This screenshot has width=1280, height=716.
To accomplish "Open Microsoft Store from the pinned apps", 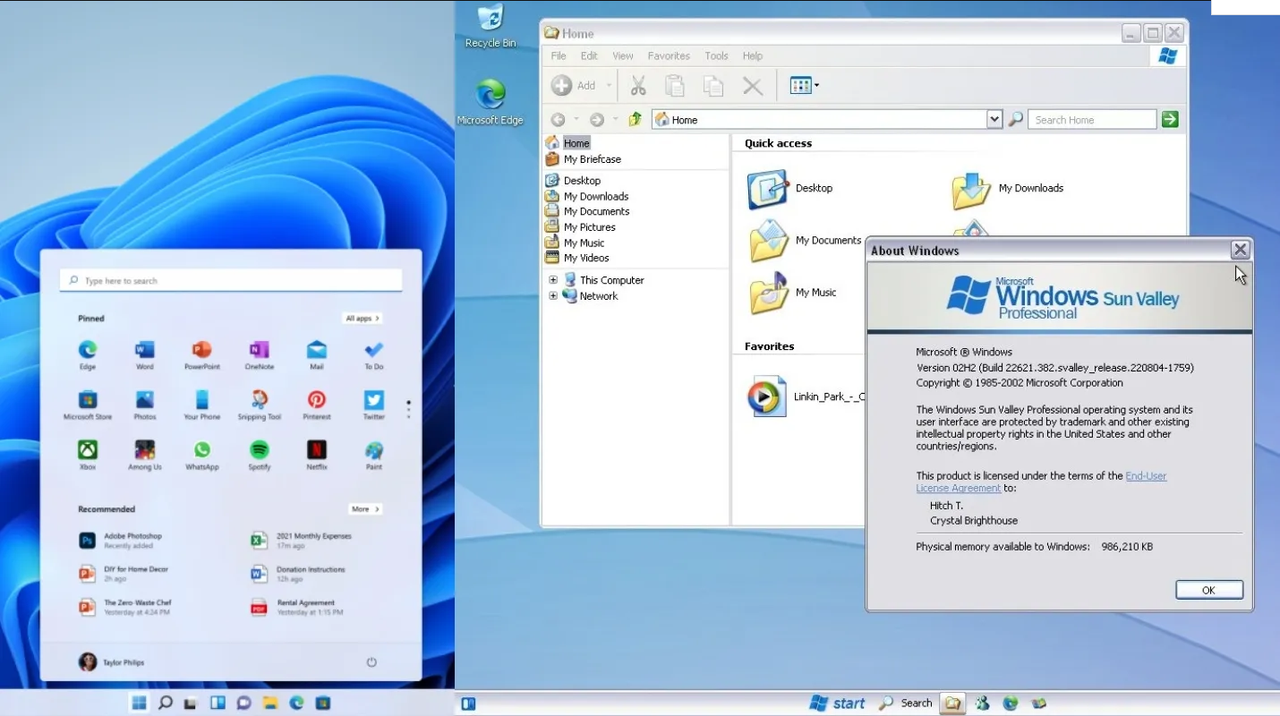I will coord(87,404).
